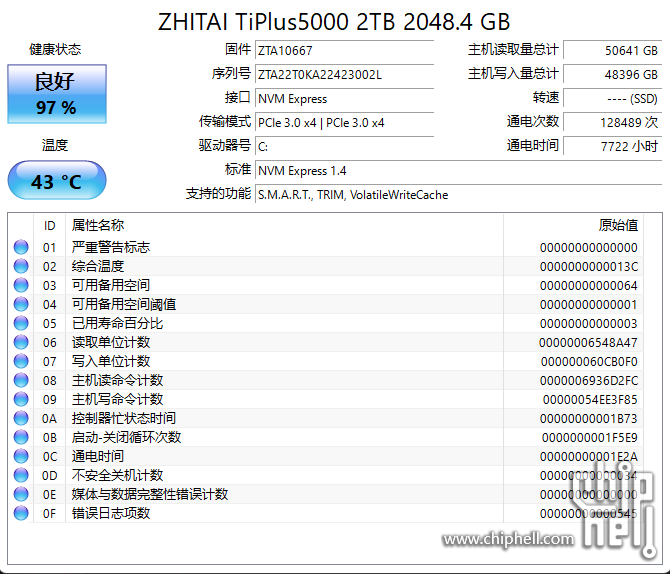Click status orb for 0F 错误日志项数

pyautogui.click(x=21, y=513)
